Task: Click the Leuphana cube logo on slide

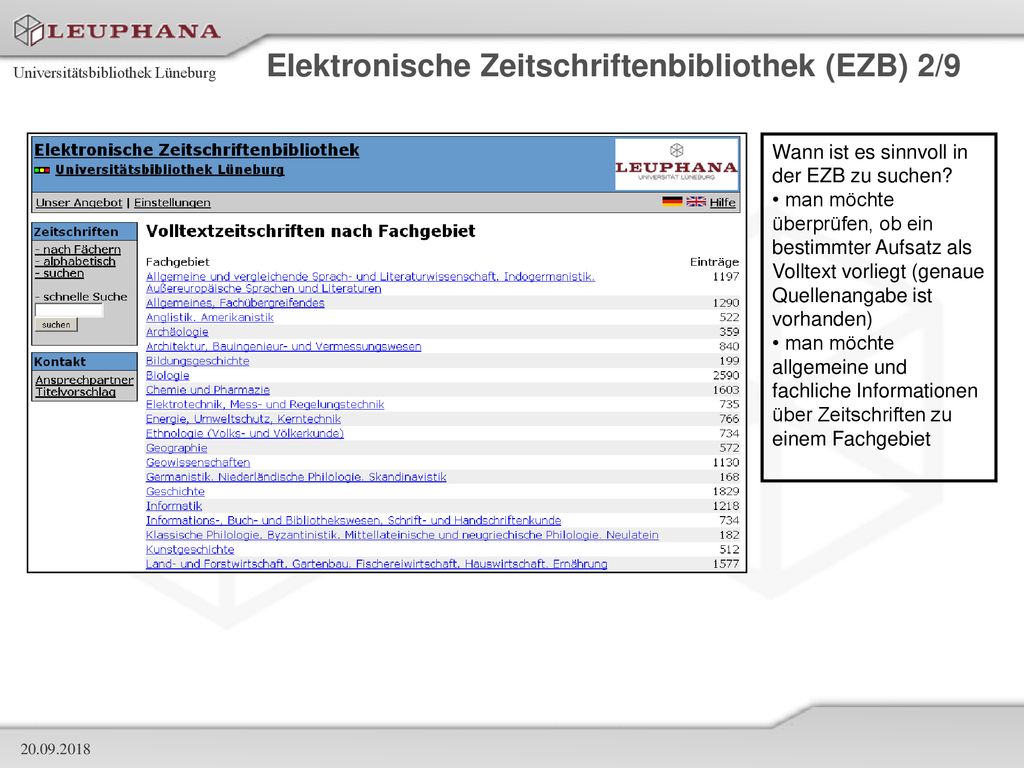Action: (x=28, y=31)
